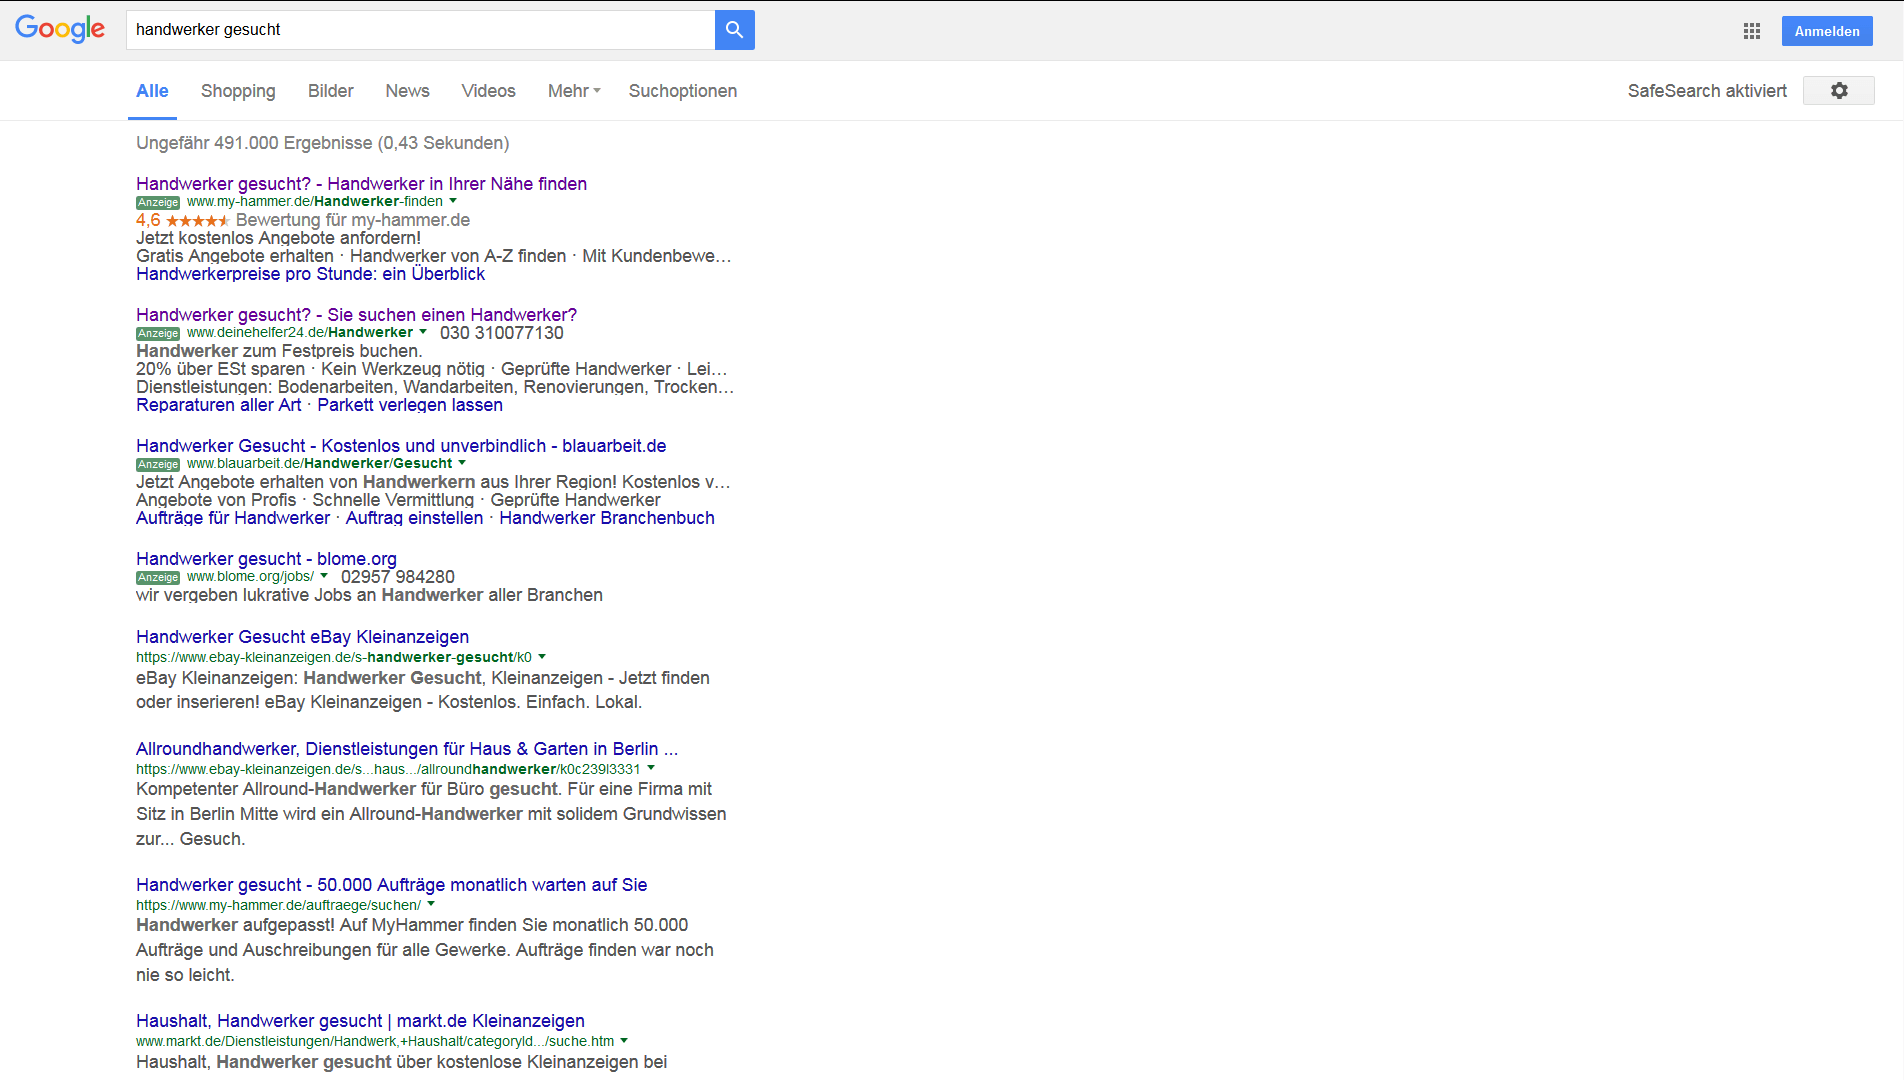The height and width of the screenshot is (1080, 1904).
Task: Open 'Parkett verlegen lassen' sitelink
Action: [x=410, y=405]
